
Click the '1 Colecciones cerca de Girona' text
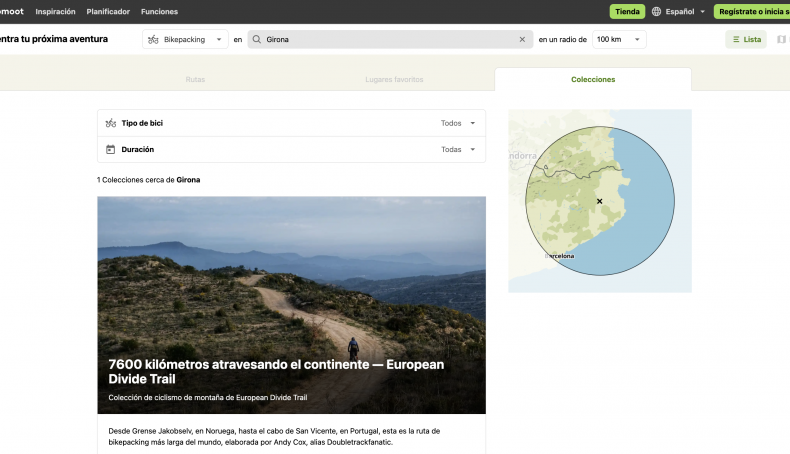point(149,180)
